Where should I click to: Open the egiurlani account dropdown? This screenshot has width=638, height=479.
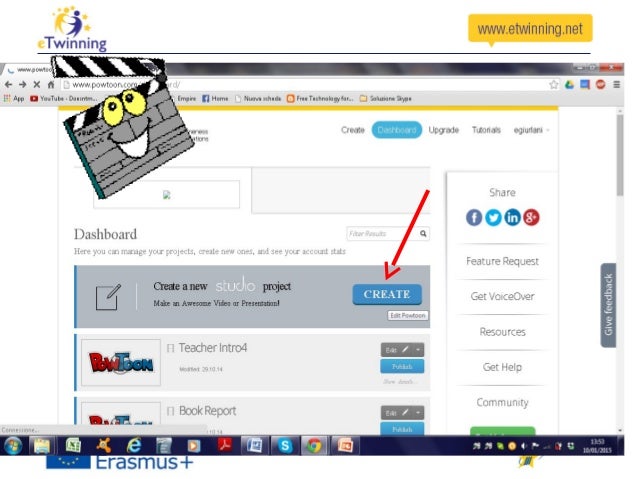pyautogui.click(x=531, y=130)
